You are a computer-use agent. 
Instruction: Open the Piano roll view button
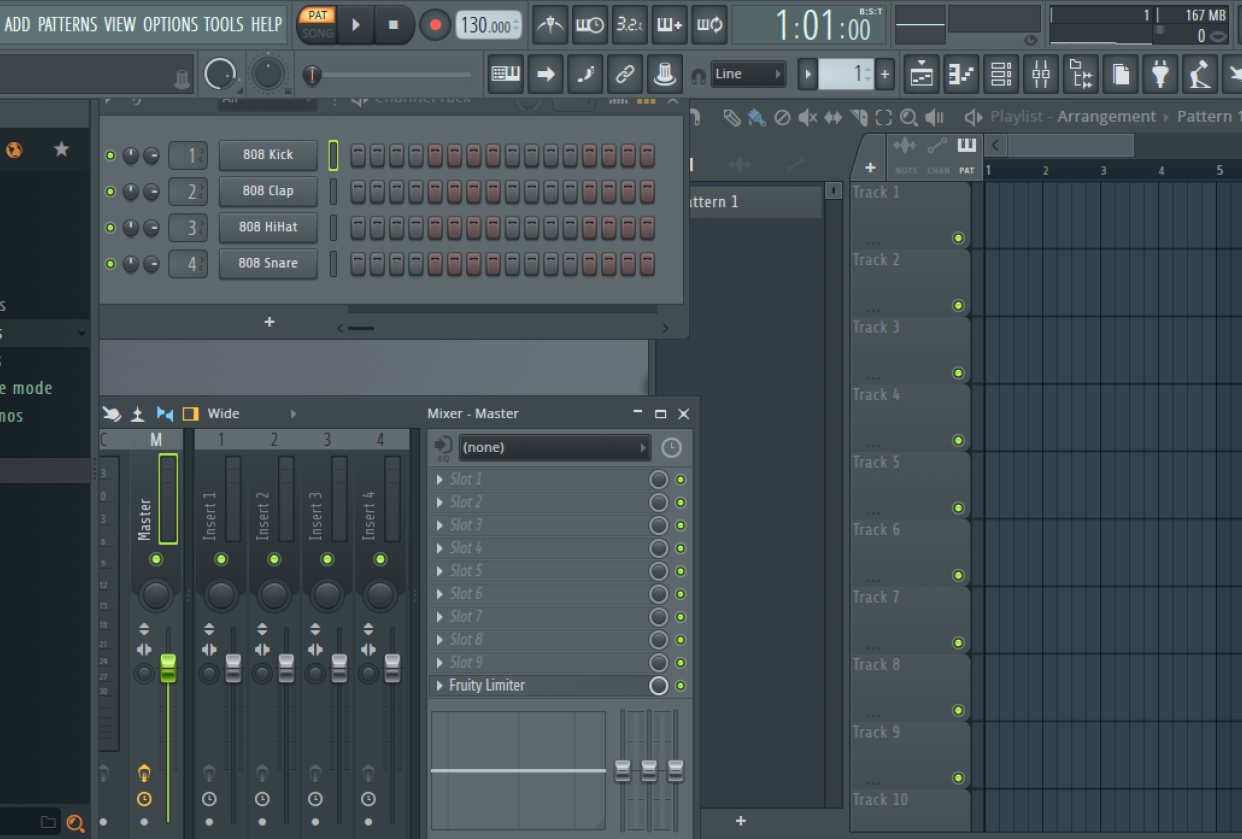961,74
